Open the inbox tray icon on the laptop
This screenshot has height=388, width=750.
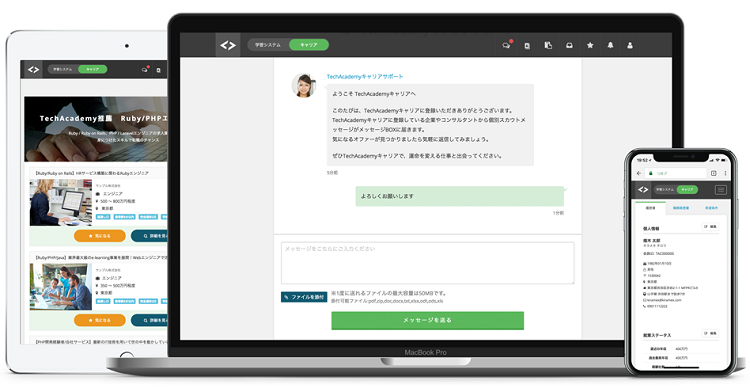569,45
